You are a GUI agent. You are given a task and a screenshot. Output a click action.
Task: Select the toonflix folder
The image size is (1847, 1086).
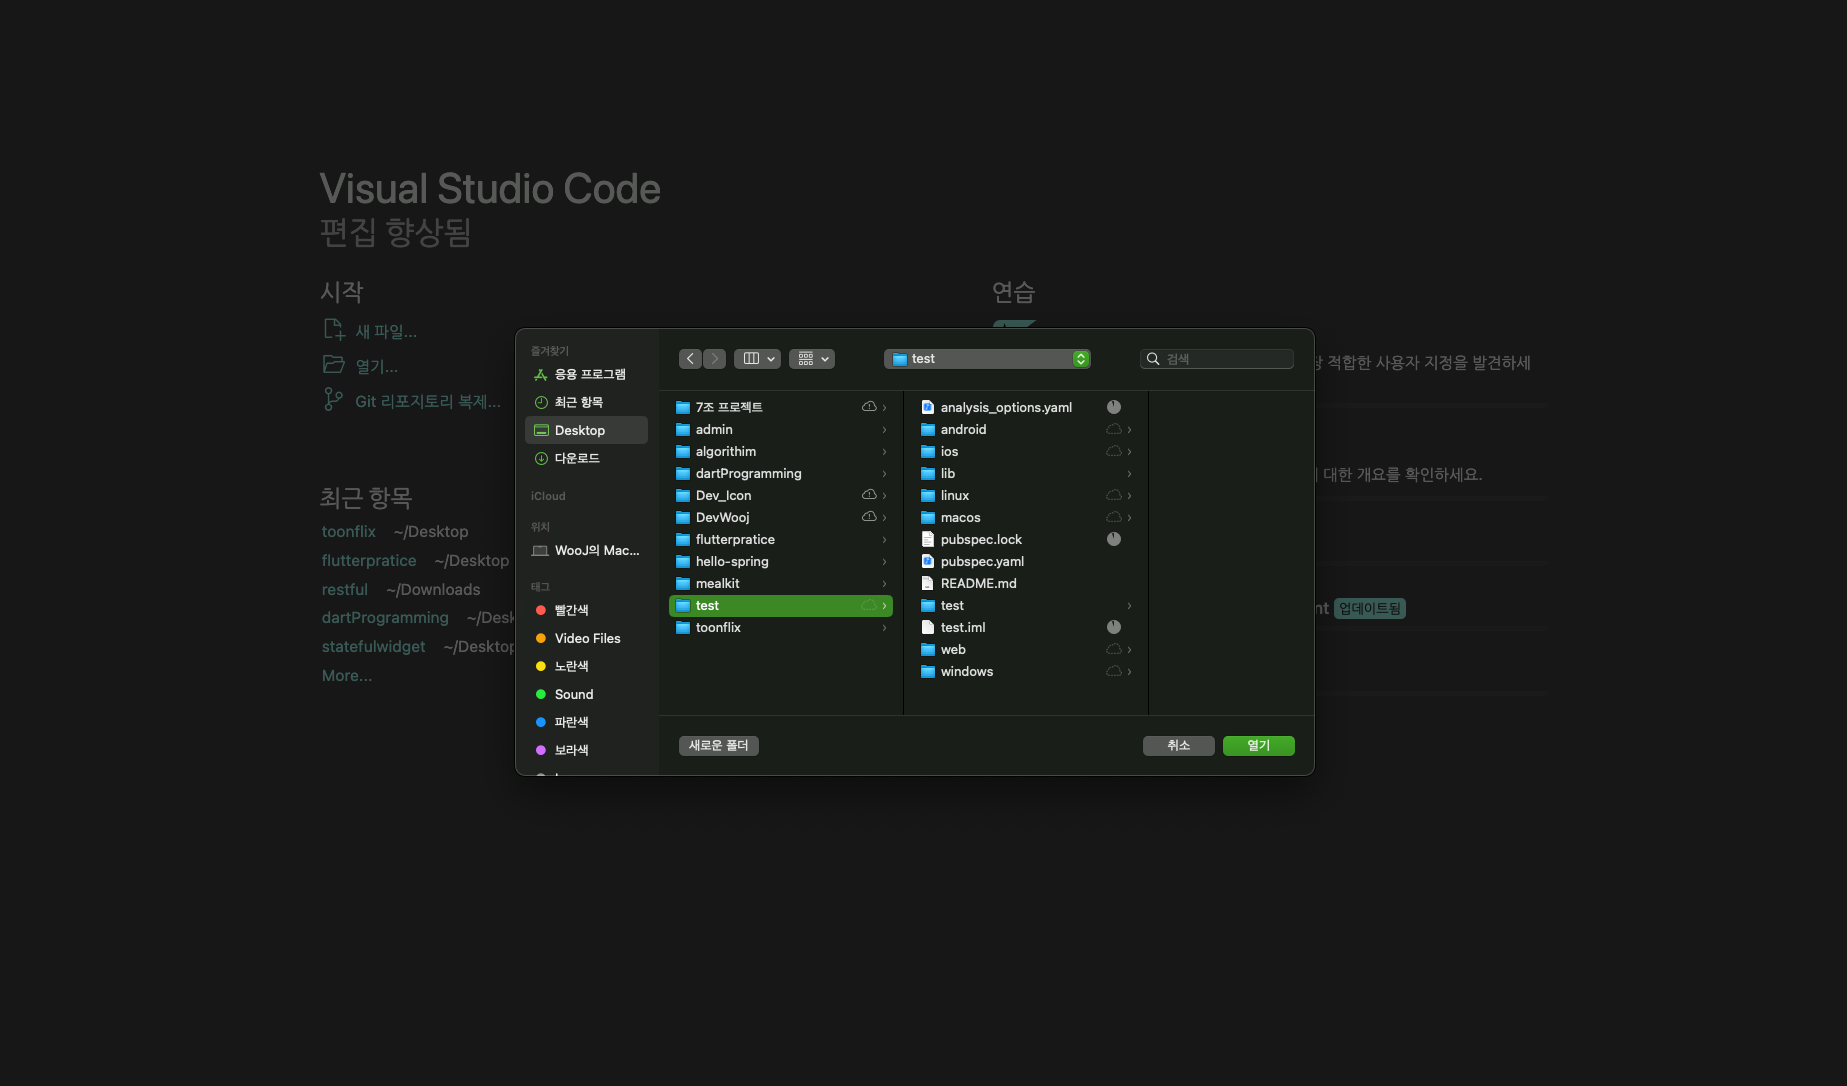coord(781,627)
